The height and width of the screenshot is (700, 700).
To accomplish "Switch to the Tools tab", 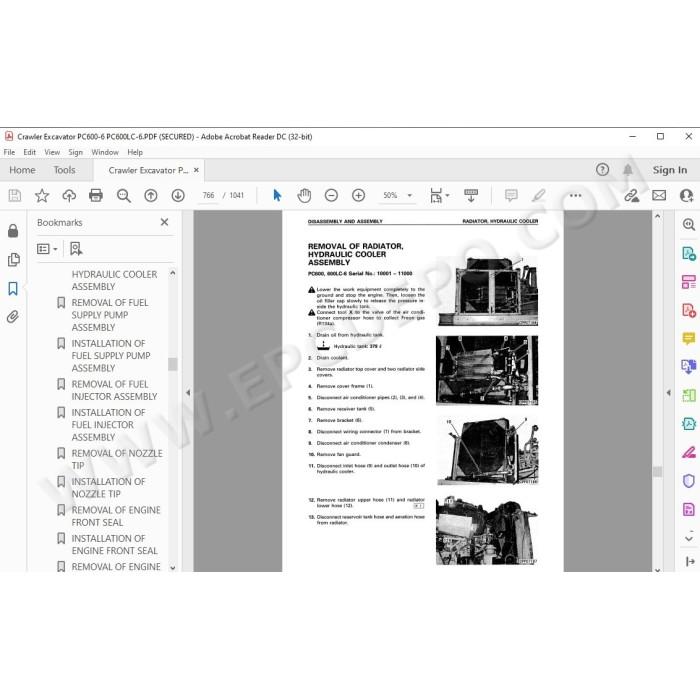I will click(64, 170).
